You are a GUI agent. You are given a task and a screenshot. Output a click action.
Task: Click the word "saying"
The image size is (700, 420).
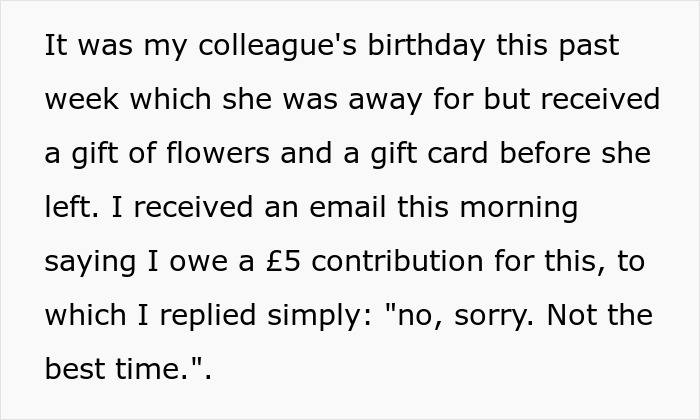(90, 263)
